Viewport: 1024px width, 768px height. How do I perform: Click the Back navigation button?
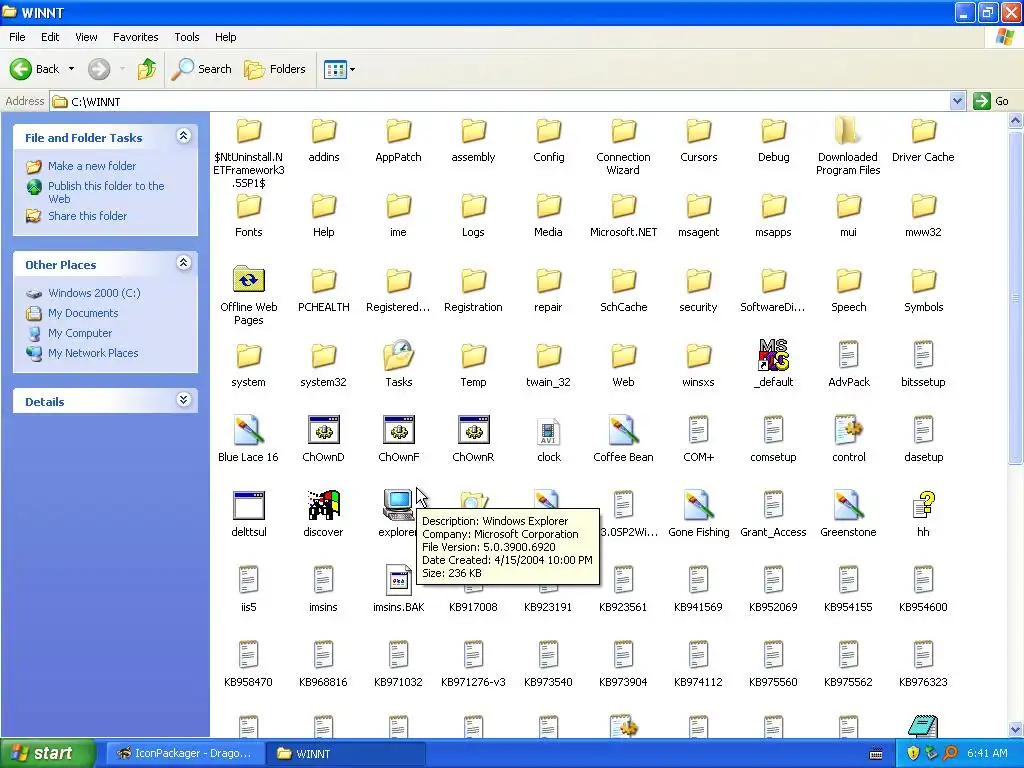[35, 69]
